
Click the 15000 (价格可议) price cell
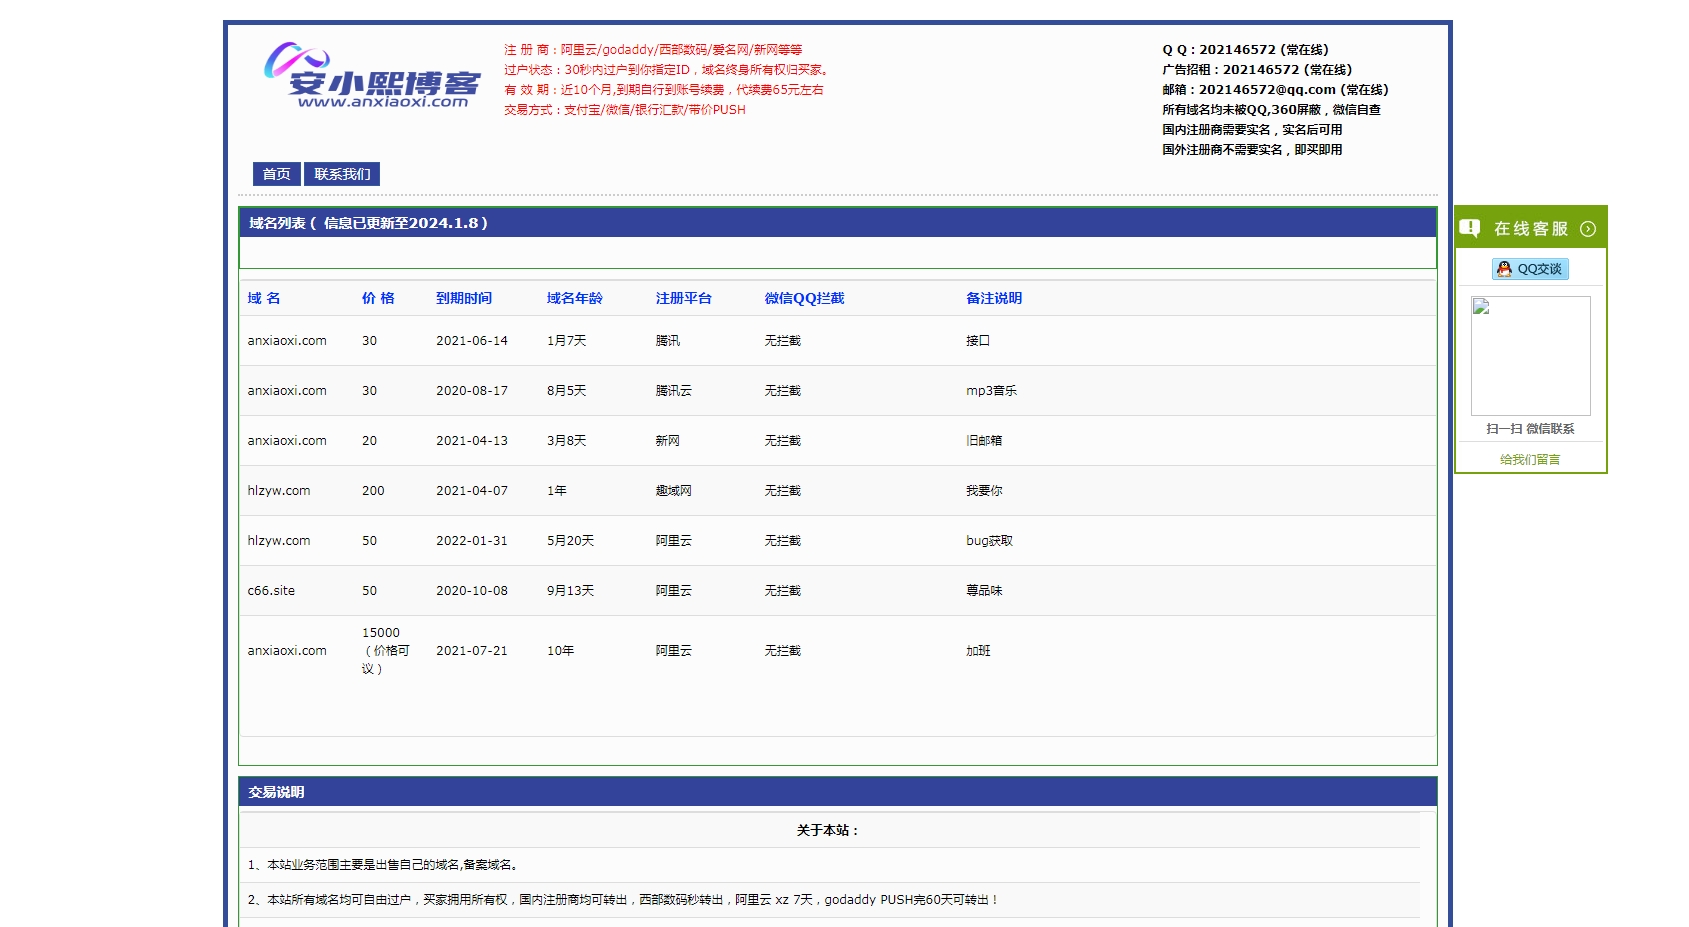[386, 651]
